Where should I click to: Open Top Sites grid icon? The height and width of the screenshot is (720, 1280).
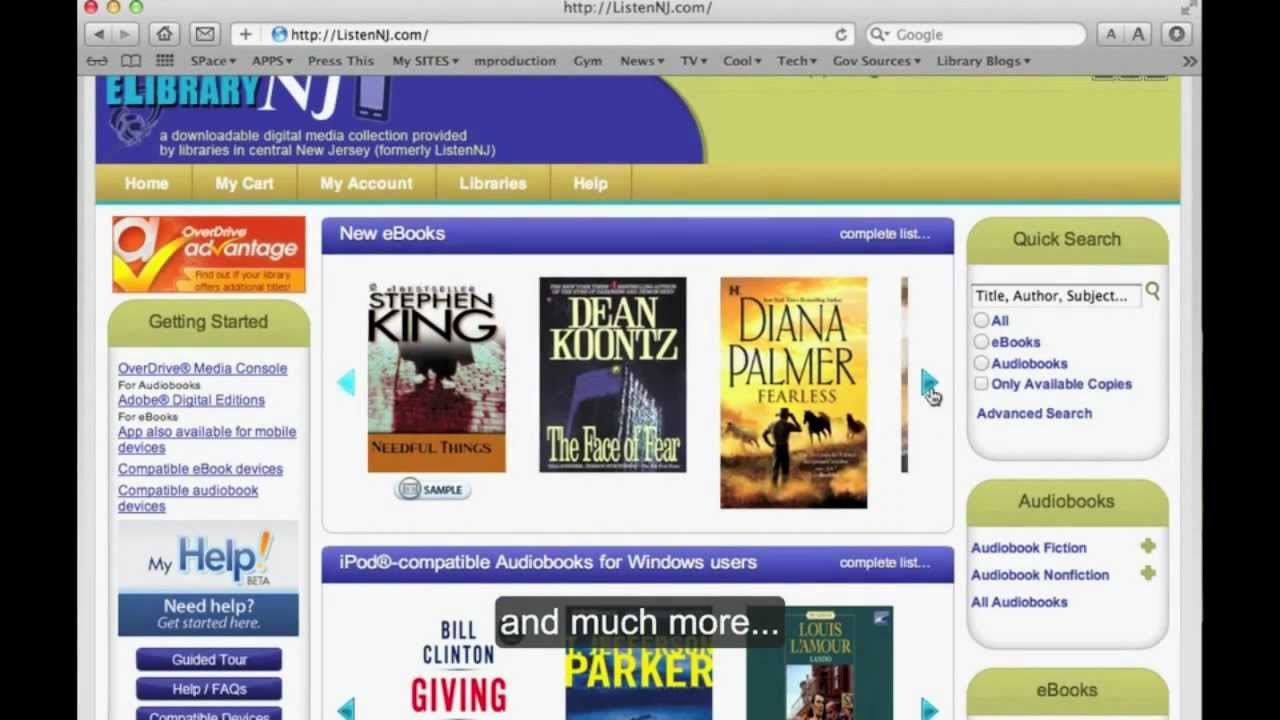pyautogui.click(x=165, y=61)
